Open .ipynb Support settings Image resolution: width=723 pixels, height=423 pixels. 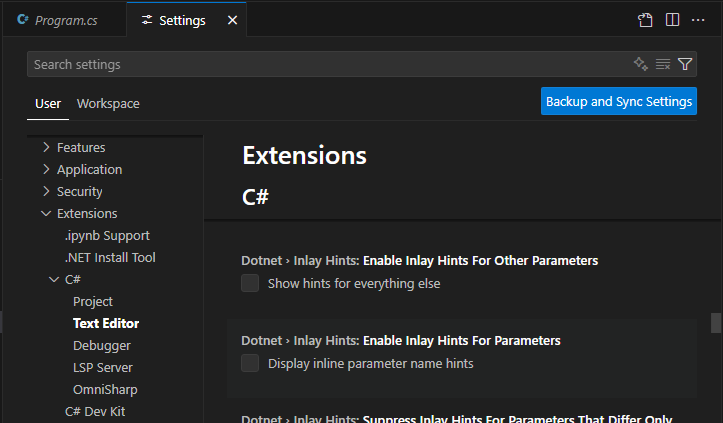pos(107,236)
